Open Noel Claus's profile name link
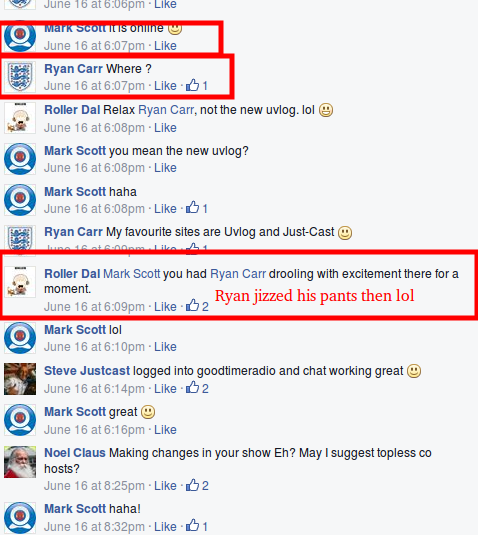 pyautogui.click(x=75, y=453)
